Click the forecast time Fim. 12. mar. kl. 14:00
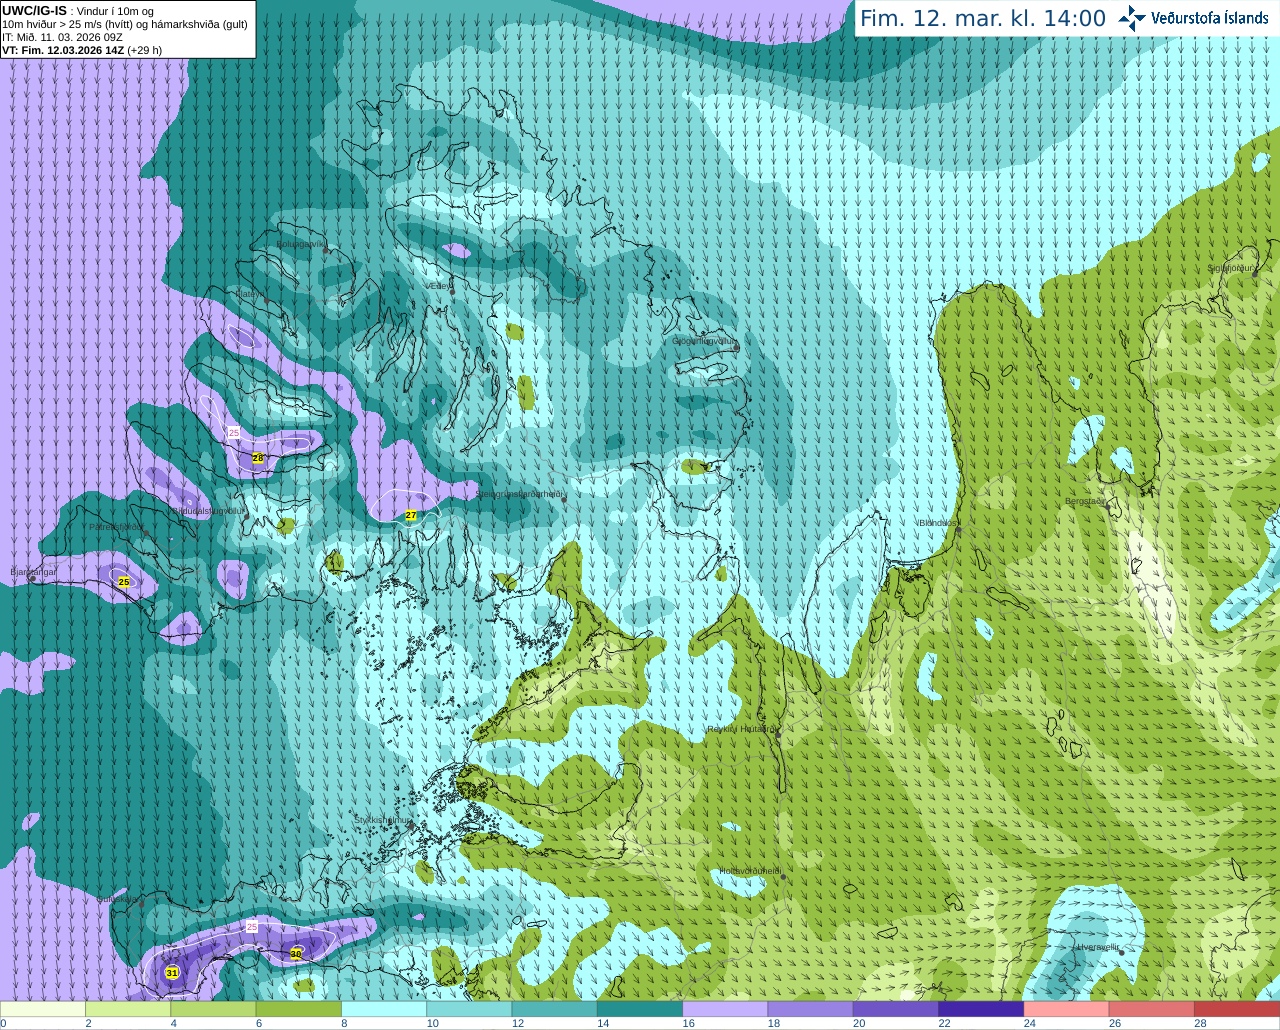The image size is (1280, 1030). click(x=983, y=19)
